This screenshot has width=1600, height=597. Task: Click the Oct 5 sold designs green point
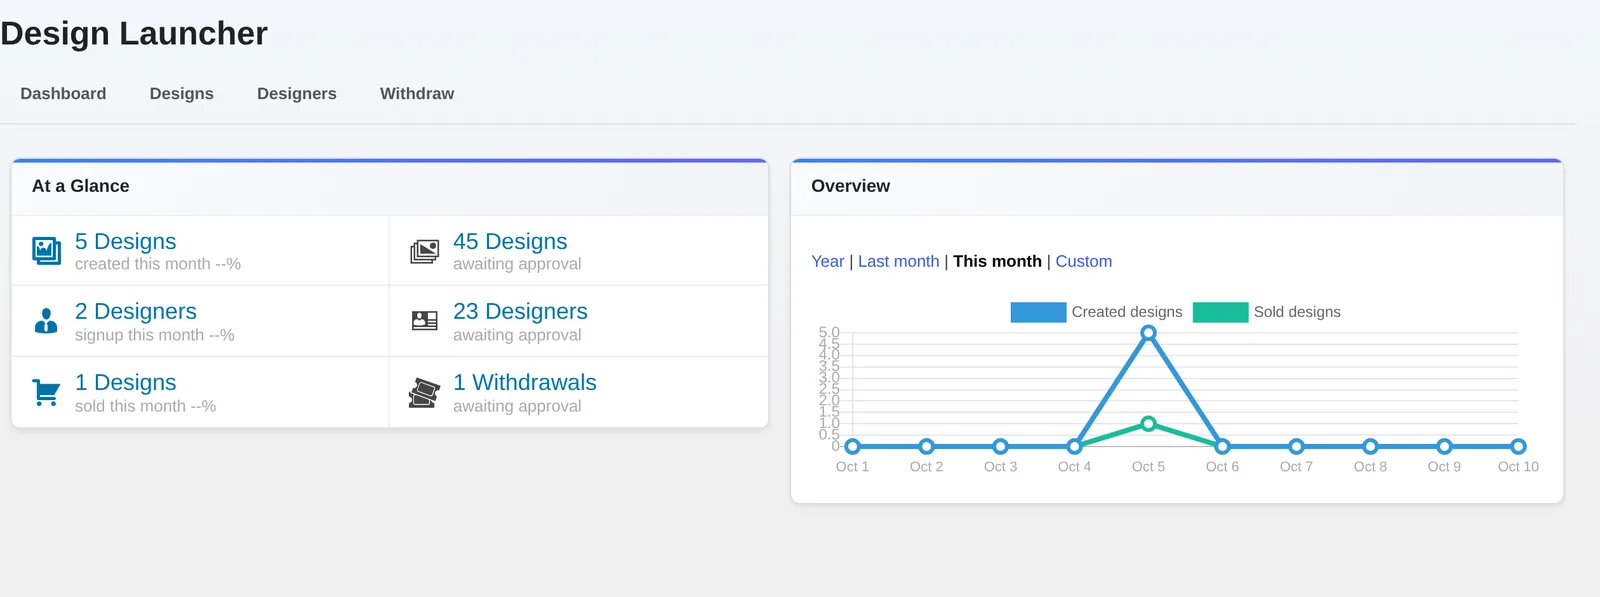1148,424
